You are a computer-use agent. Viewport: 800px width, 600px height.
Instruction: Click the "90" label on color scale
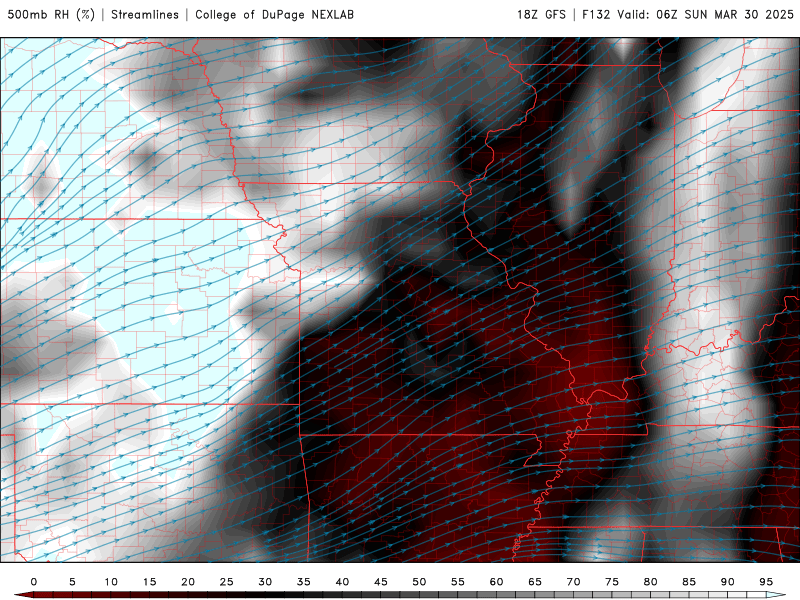[x=728, y=582]
